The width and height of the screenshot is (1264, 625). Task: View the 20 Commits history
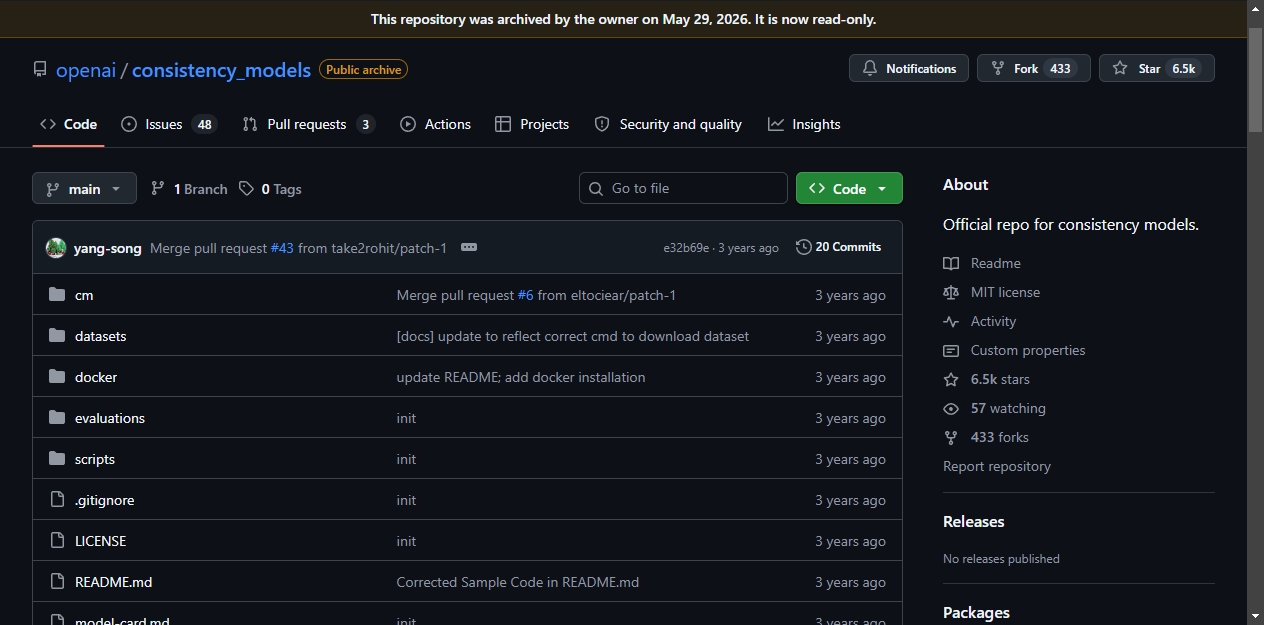tap(838, 247)
